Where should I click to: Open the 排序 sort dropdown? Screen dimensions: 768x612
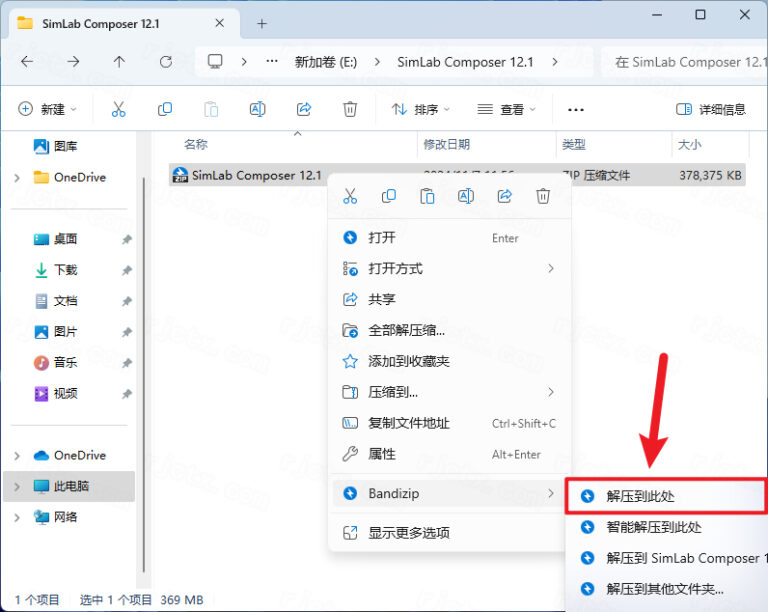pyautogui.click(x=420, y=109)
